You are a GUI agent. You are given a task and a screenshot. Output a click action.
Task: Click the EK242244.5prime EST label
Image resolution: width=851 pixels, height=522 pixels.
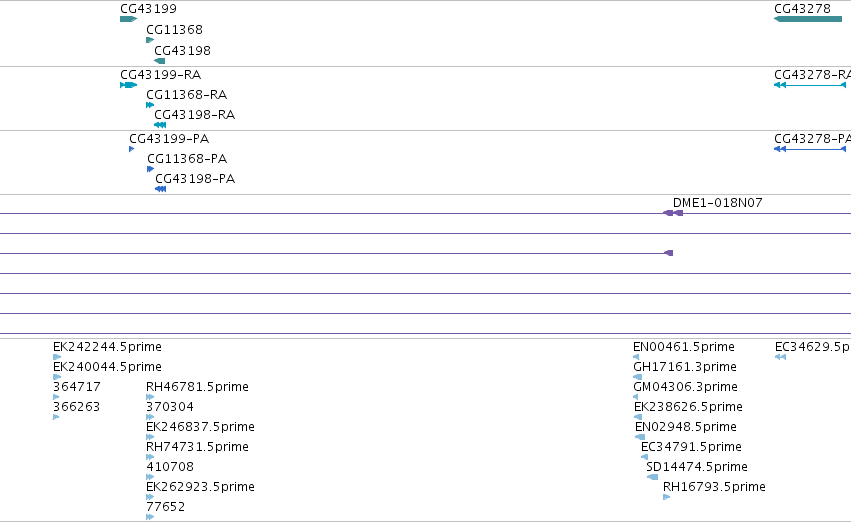(x=107, y=347)
